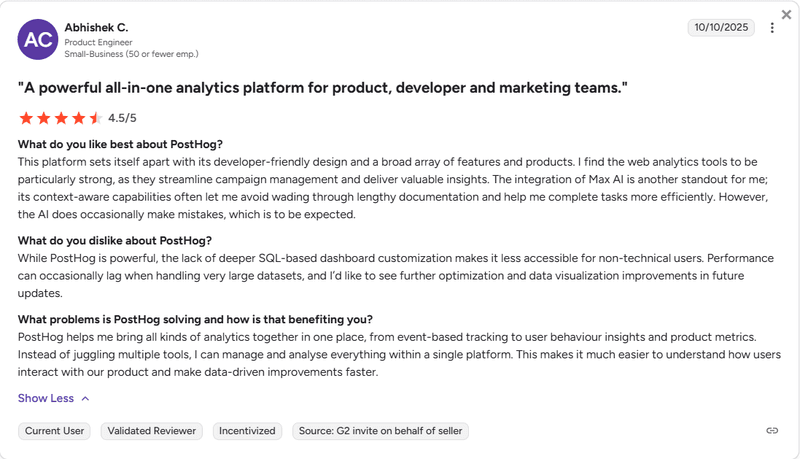Click 'What do you dislike about PostHog' heading

pyautogui.click(x=115, y=241)
